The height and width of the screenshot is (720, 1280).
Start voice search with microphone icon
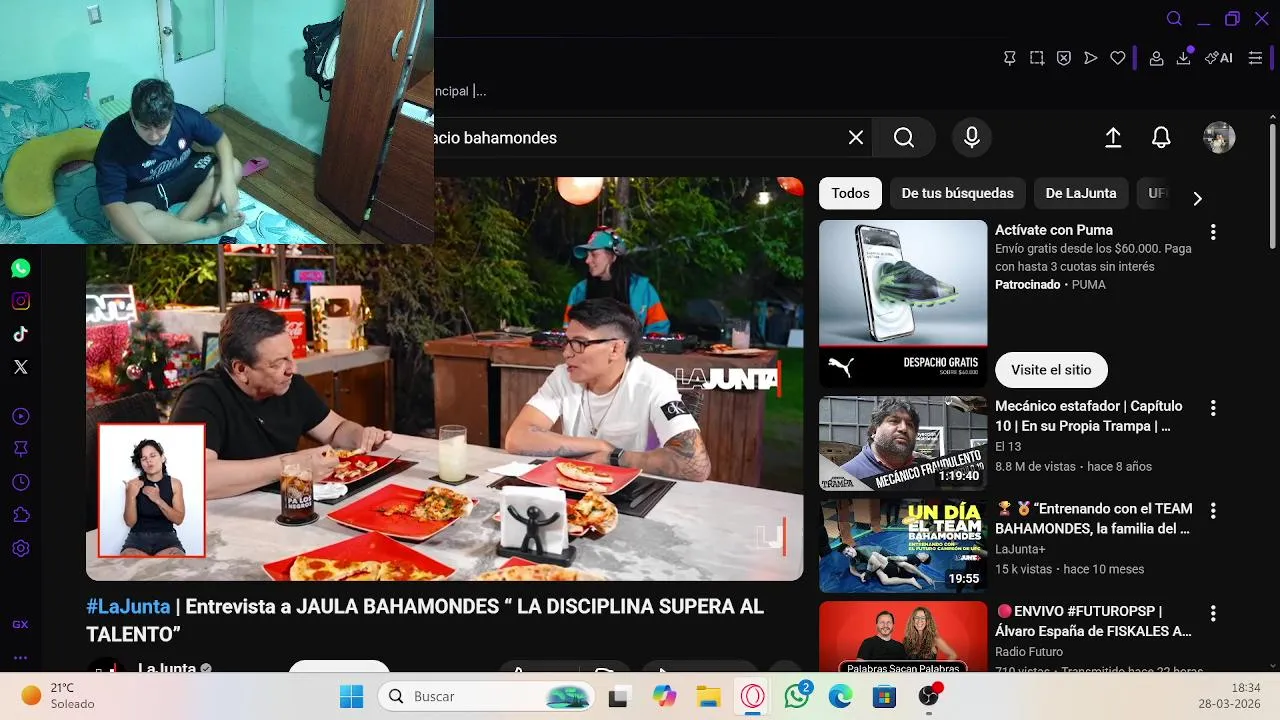971,138
